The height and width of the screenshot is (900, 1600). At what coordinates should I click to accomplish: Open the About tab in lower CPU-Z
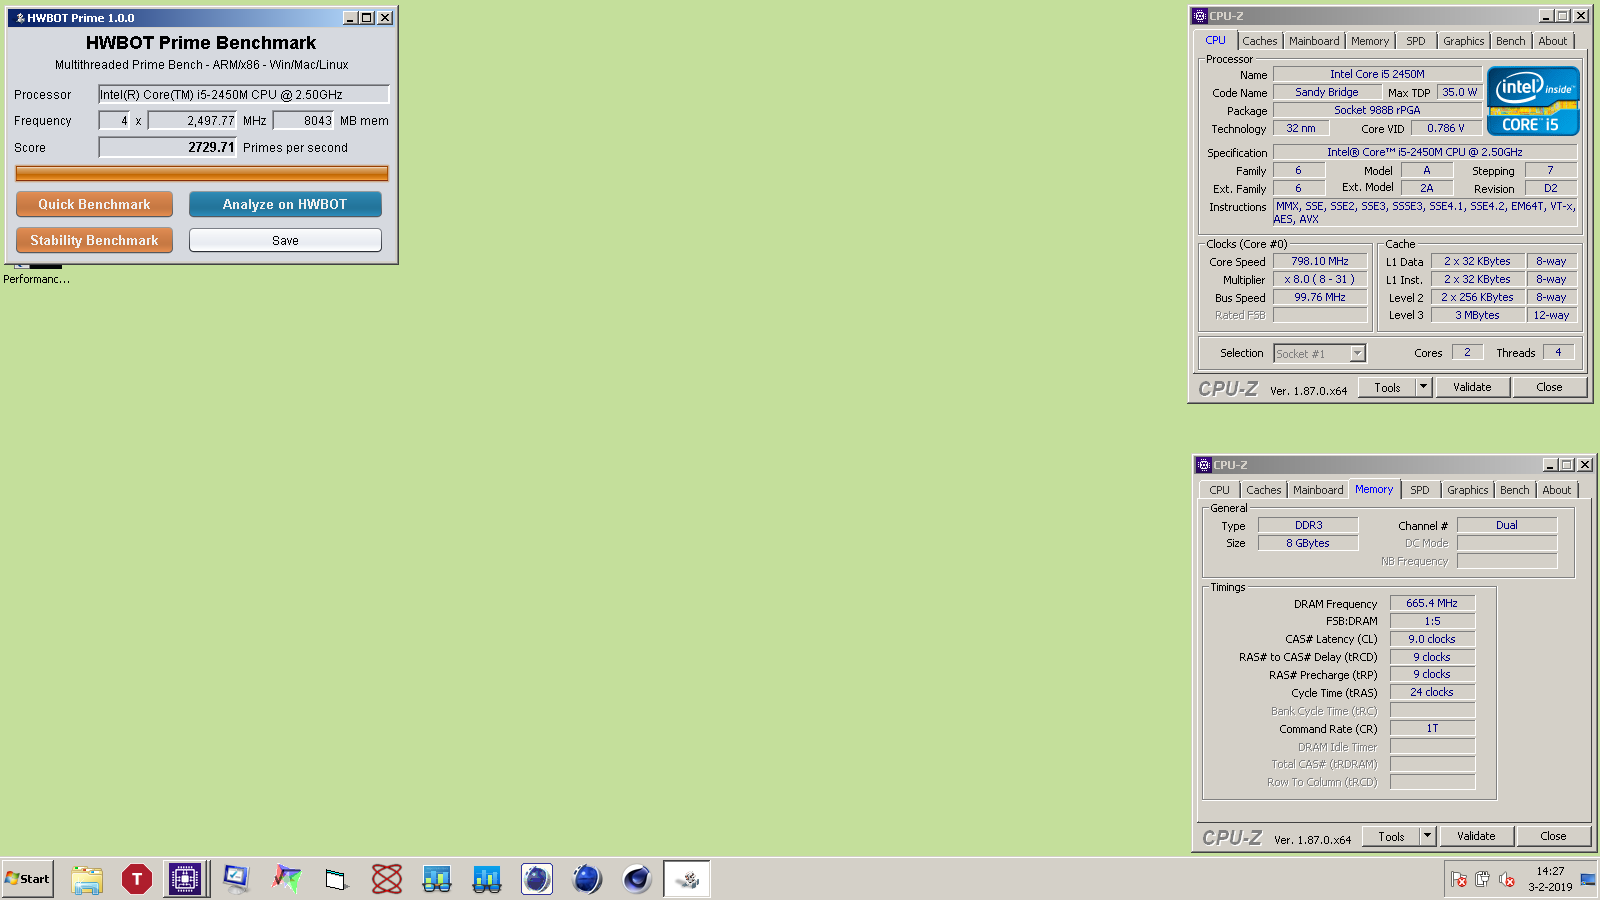(1557, 490)
